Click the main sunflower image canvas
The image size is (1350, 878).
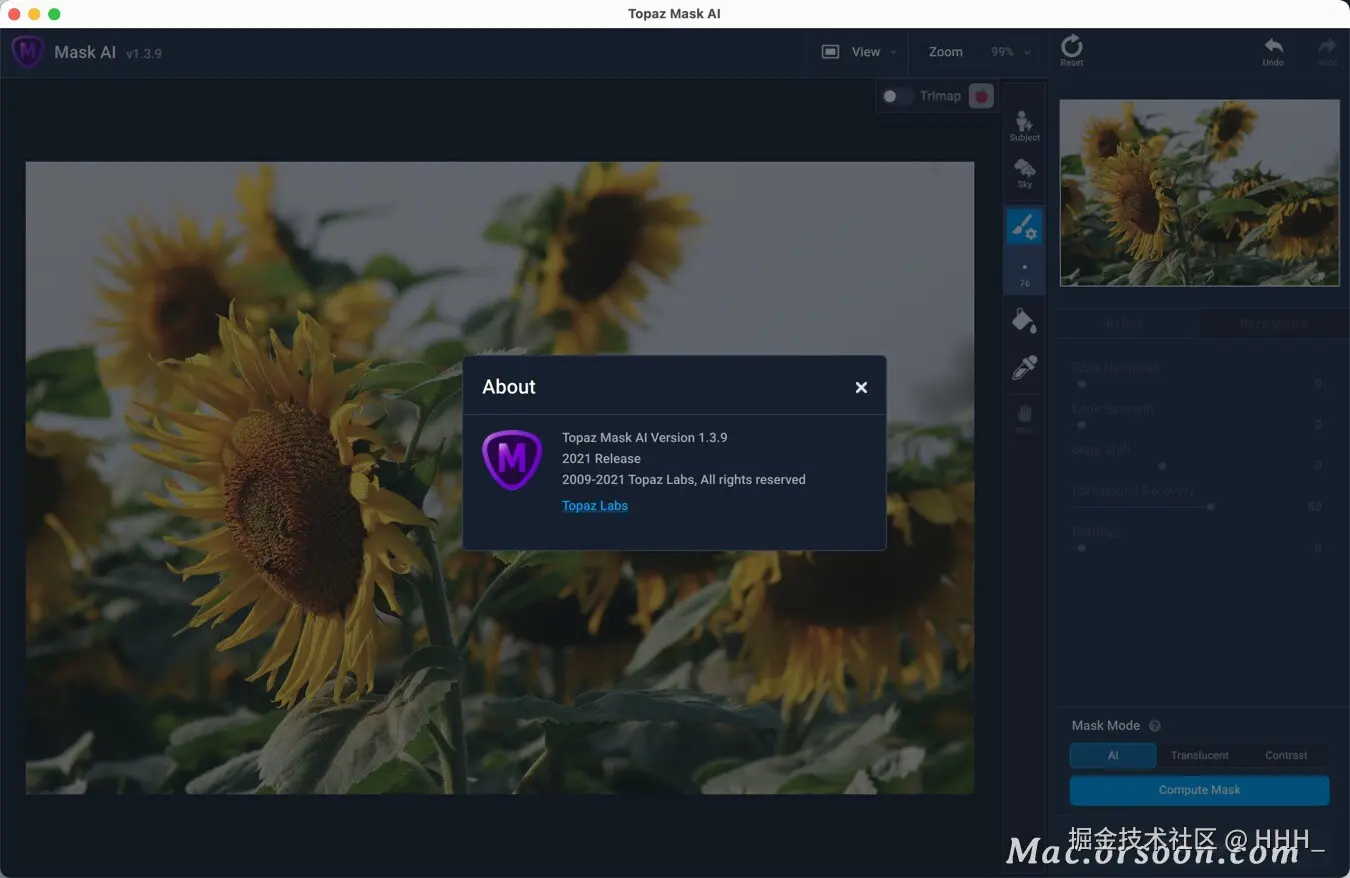(x=500, y=478)
